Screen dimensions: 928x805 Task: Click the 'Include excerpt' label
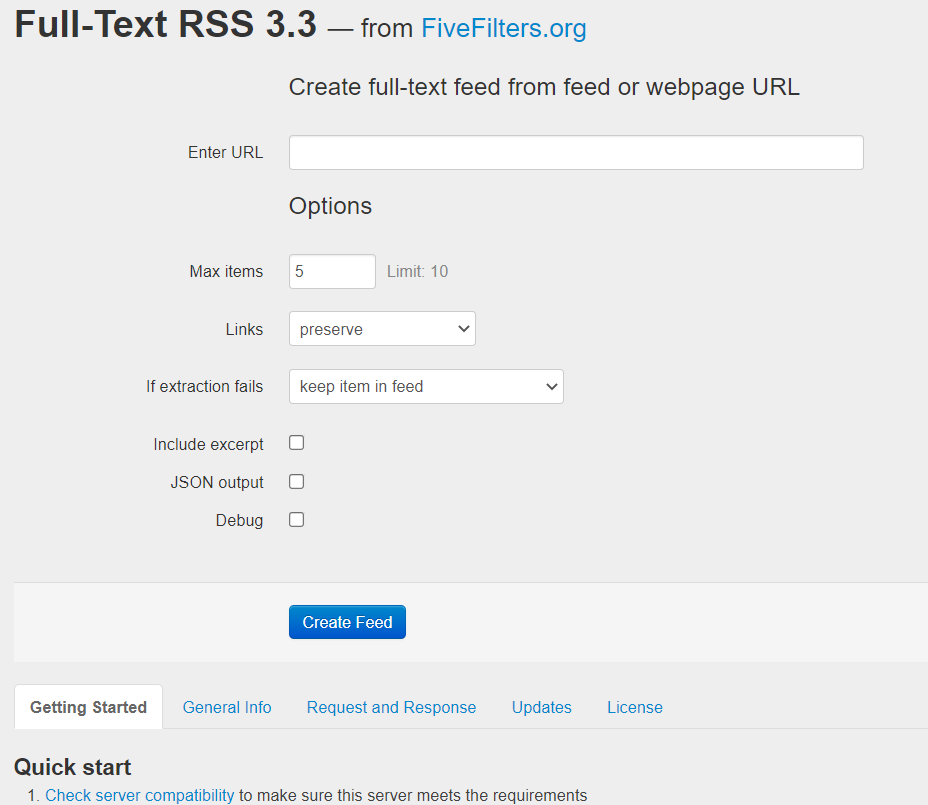(x=208, y=445)
